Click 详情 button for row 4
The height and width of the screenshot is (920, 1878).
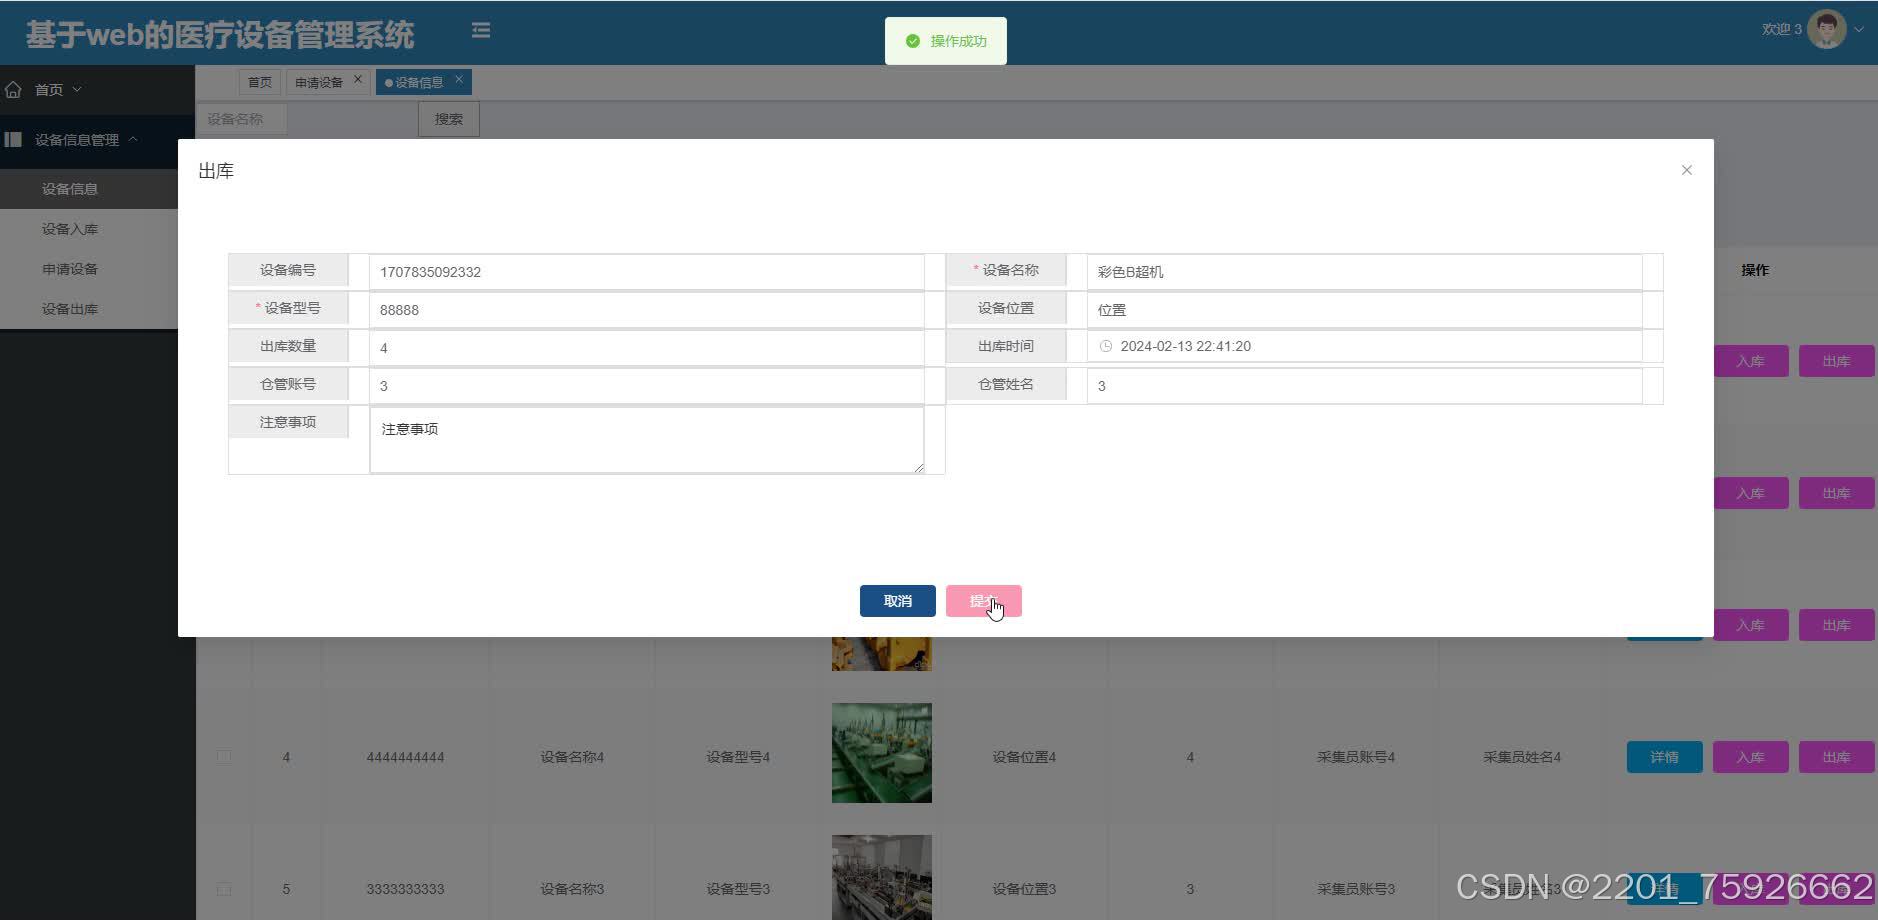[x=1664, y=757]
